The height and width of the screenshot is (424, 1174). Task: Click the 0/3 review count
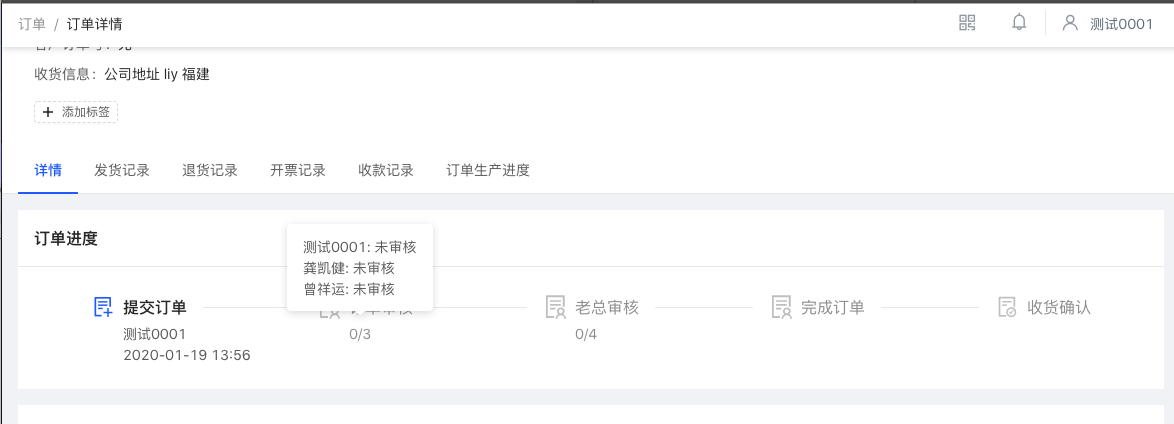pyautogui.click(x=360, y=334)
